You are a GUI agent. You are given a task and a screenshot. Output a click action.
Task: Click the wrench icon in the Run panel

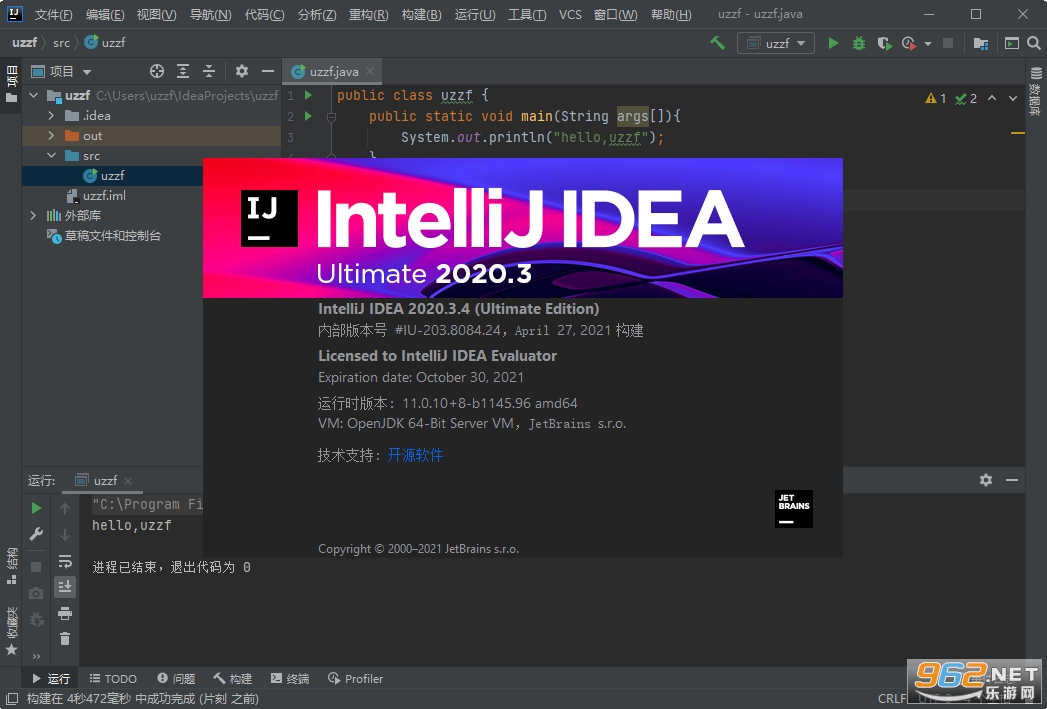pyautogui.click(x=37, y=534)
